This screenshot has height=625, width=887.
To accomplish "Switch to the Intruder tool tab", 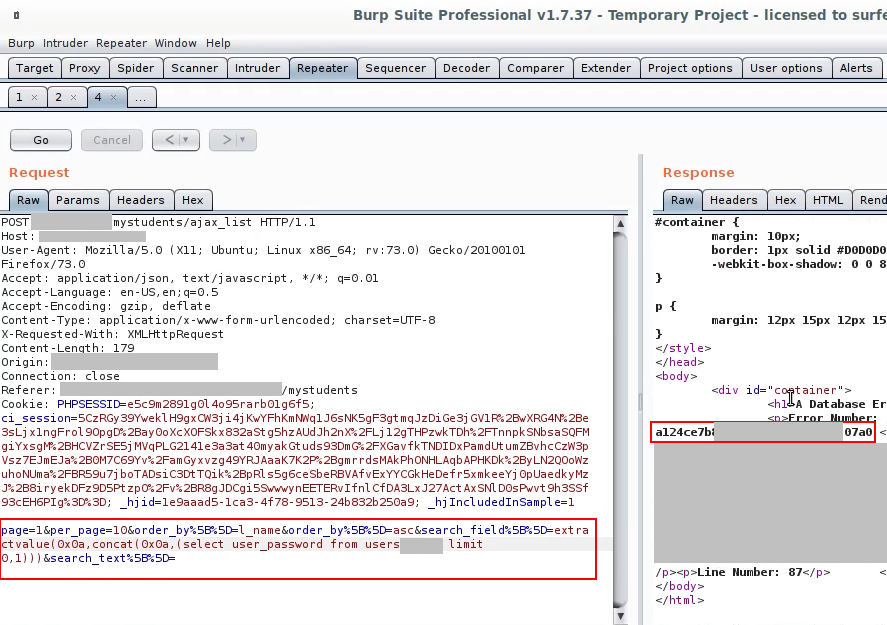I will pos(257,68).
